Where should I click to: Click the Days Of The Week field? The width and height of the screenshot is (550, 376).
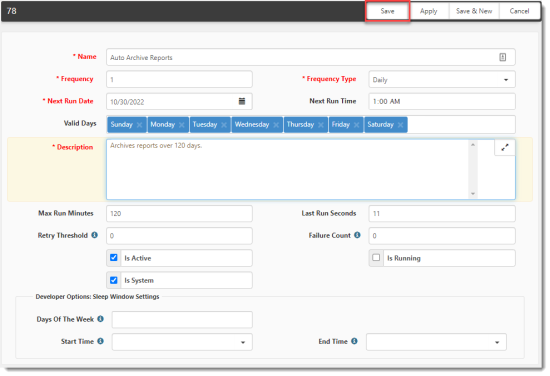(182, 320)
